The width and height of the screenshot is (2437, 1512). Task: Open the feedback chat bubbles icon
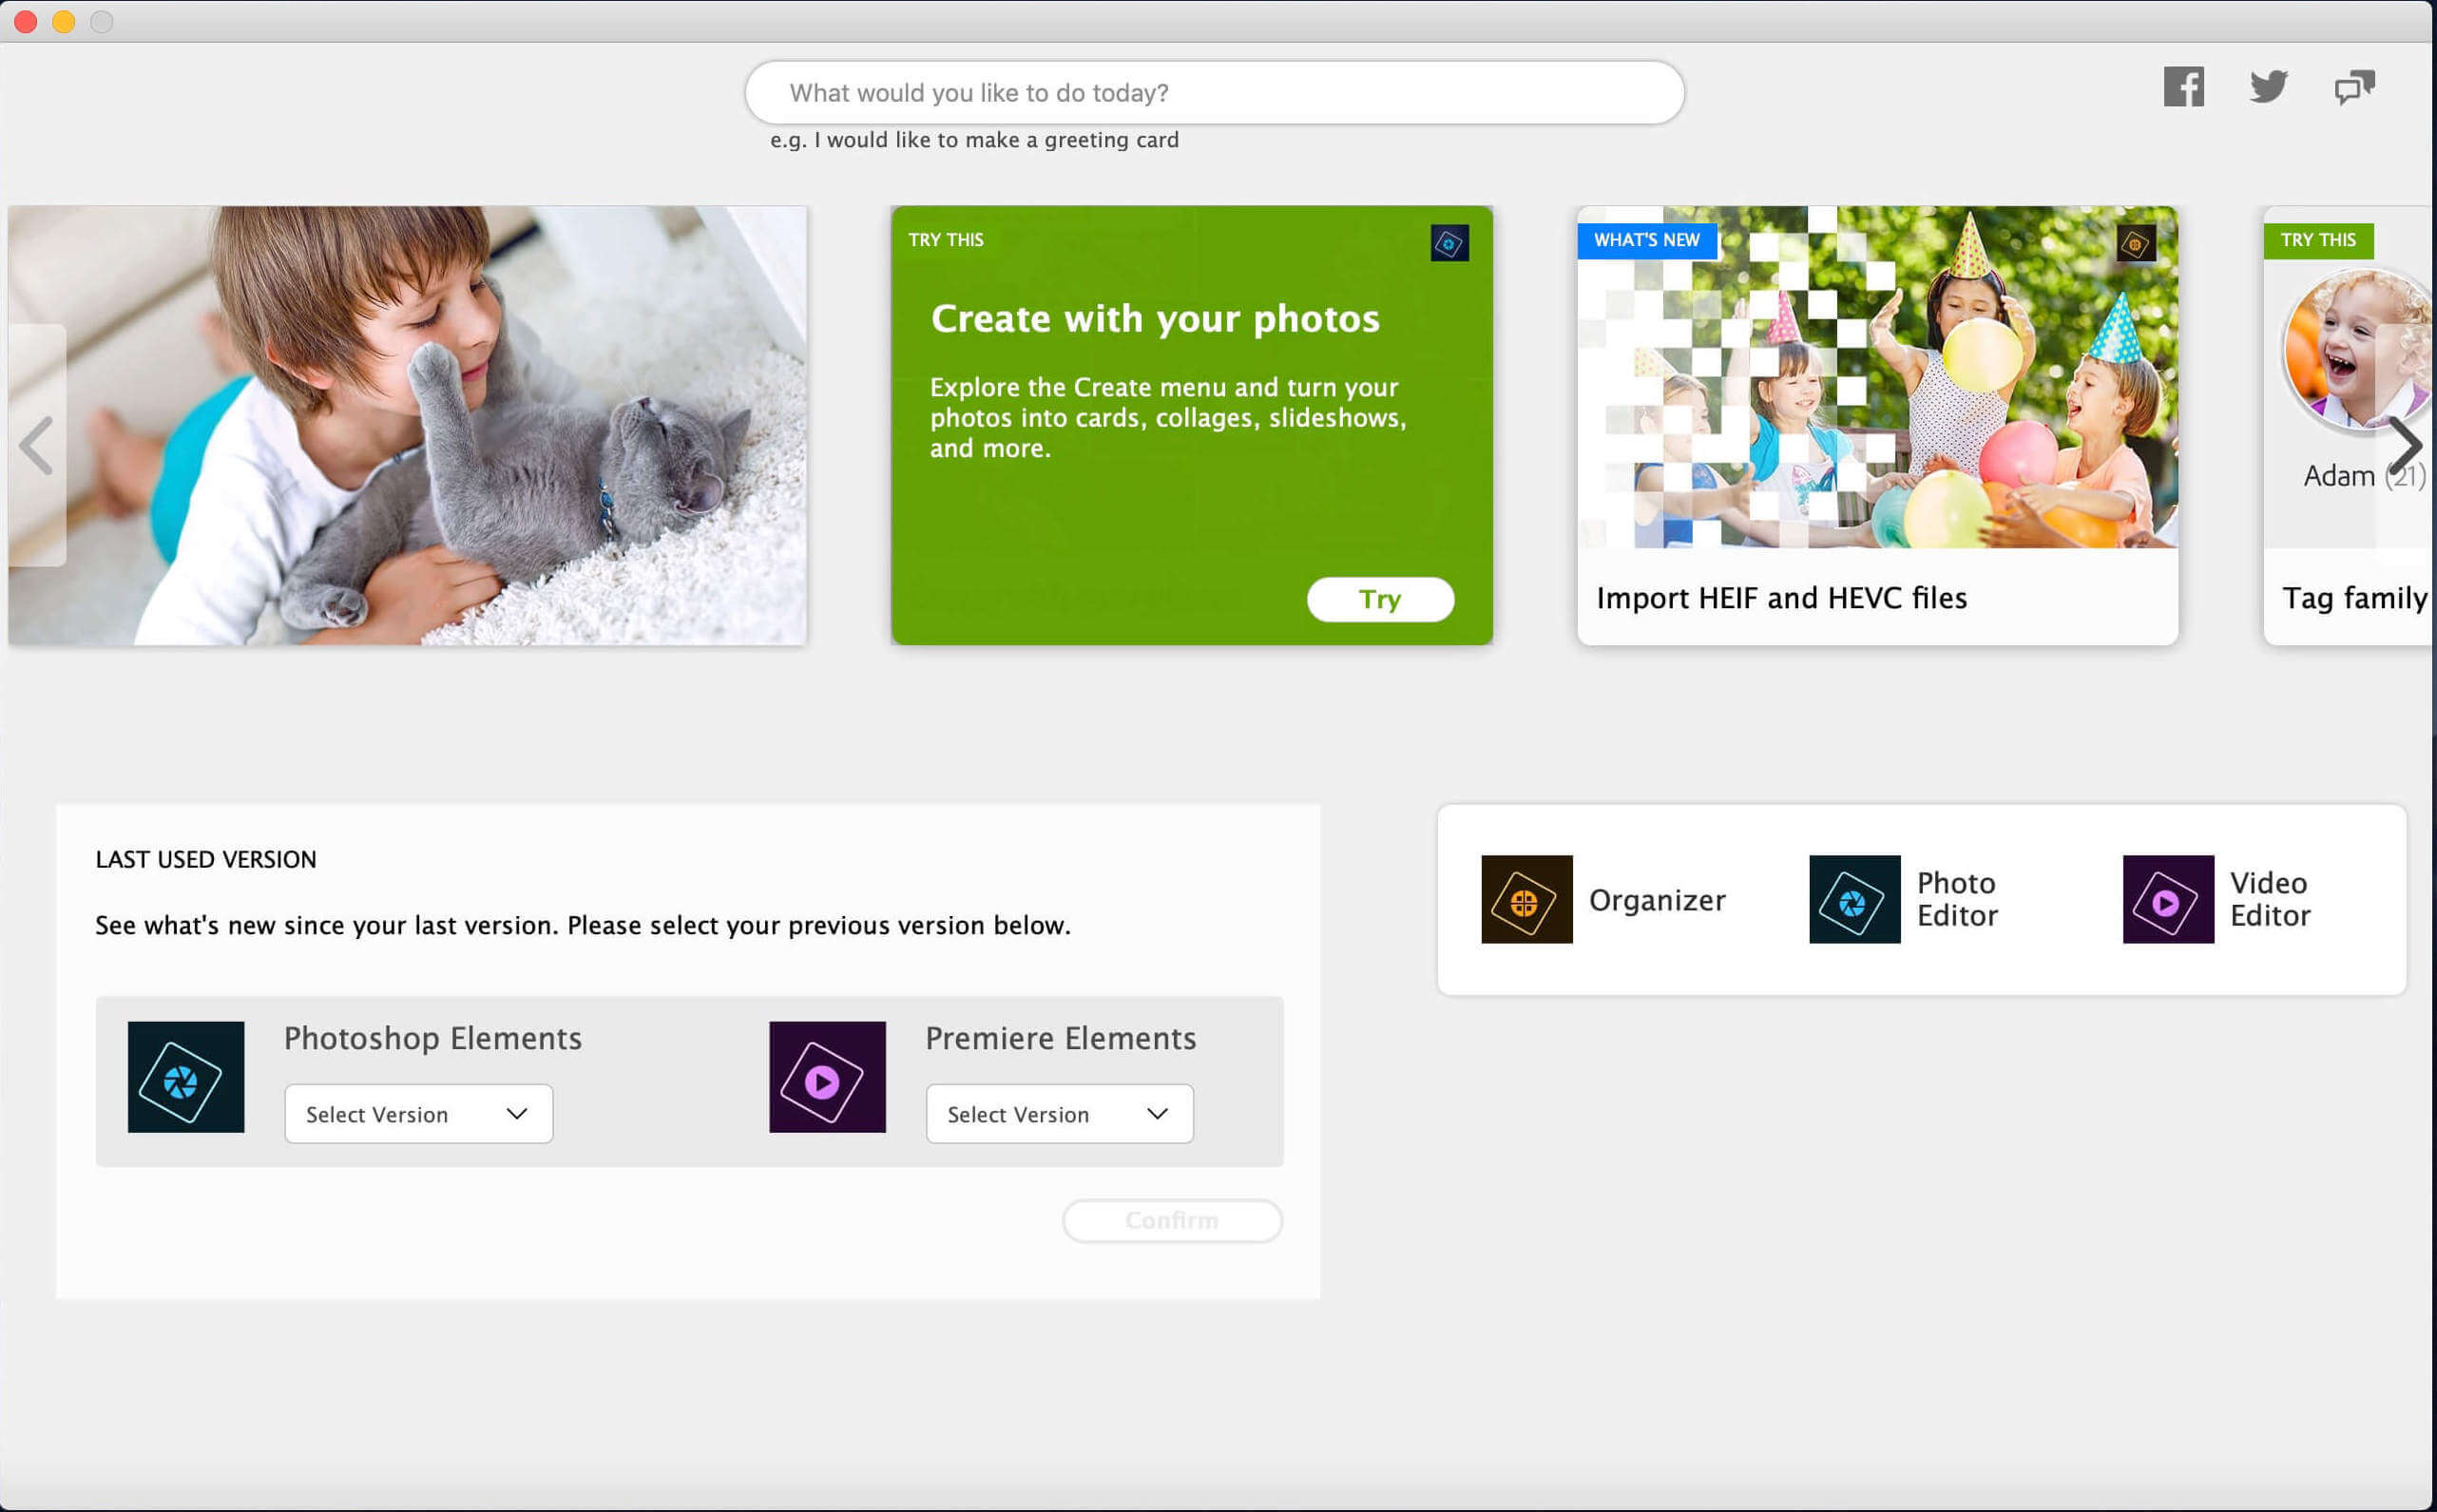click(2354, 88)
